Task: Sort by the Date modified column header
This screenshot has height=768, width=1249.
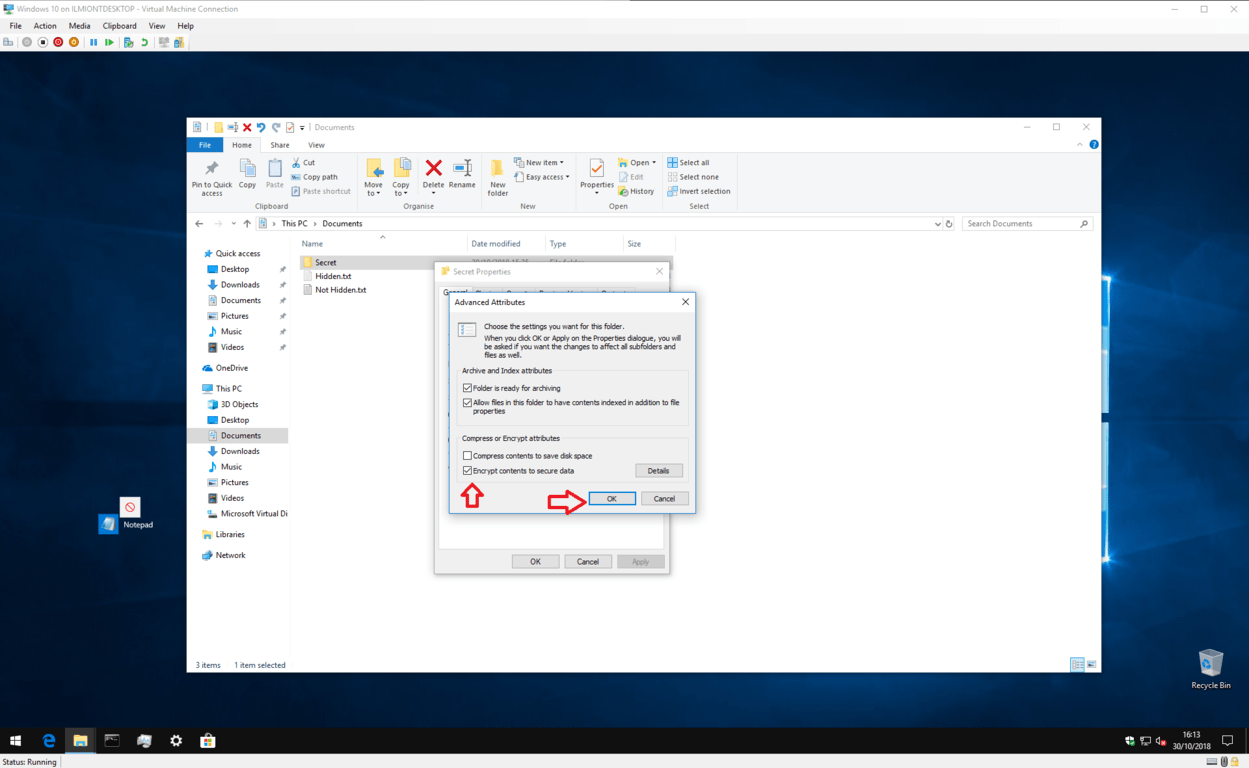Action: tap(496, 244)
